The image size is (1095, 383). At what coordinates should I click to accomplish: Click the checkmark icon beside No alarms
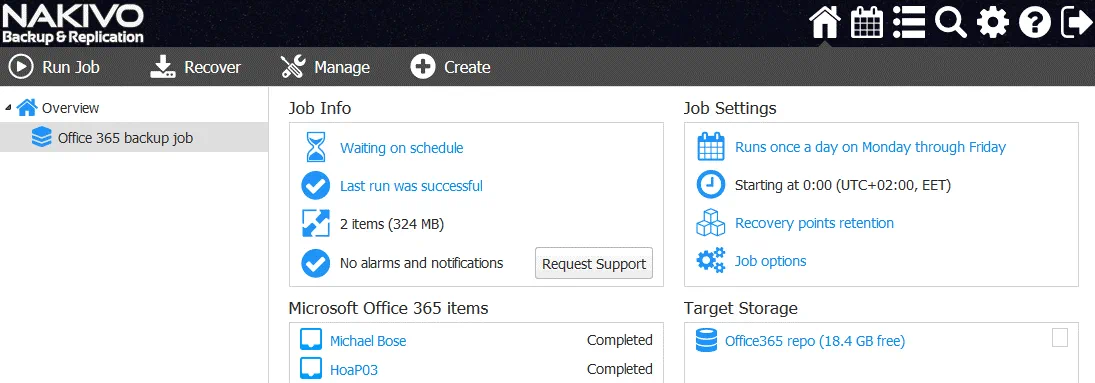(316, 263)
